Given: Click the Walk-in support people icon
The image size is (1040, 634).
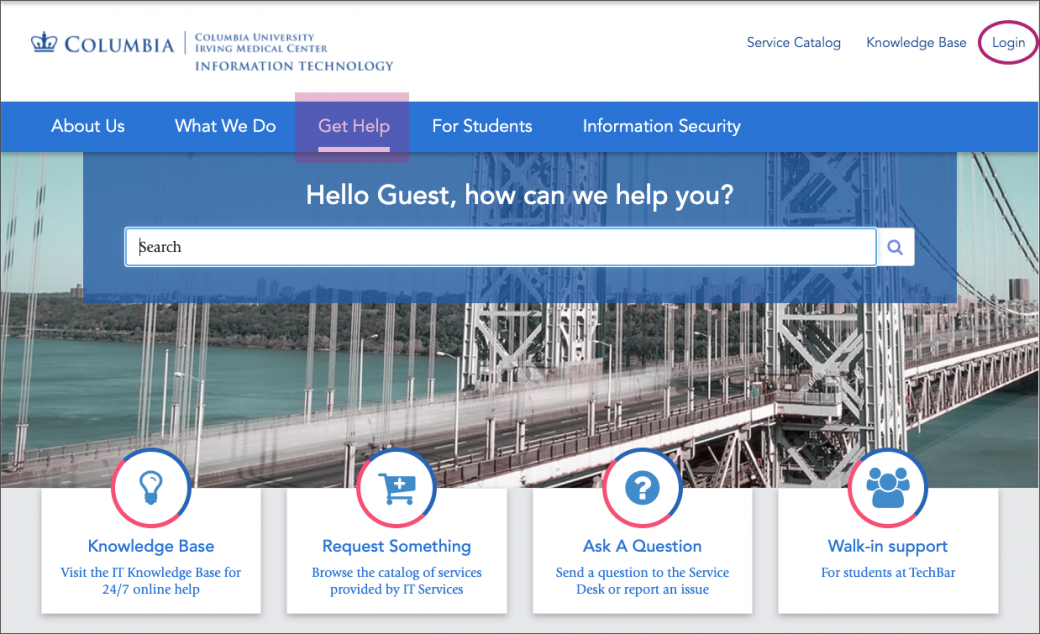Looking at the screenshot, I should (x=887, y=488).
